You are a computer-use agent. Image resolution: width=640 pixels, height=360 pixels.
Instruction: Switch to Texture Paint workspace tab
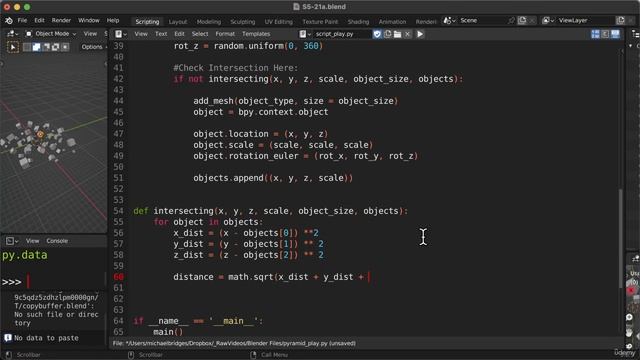tap(320, 22)
